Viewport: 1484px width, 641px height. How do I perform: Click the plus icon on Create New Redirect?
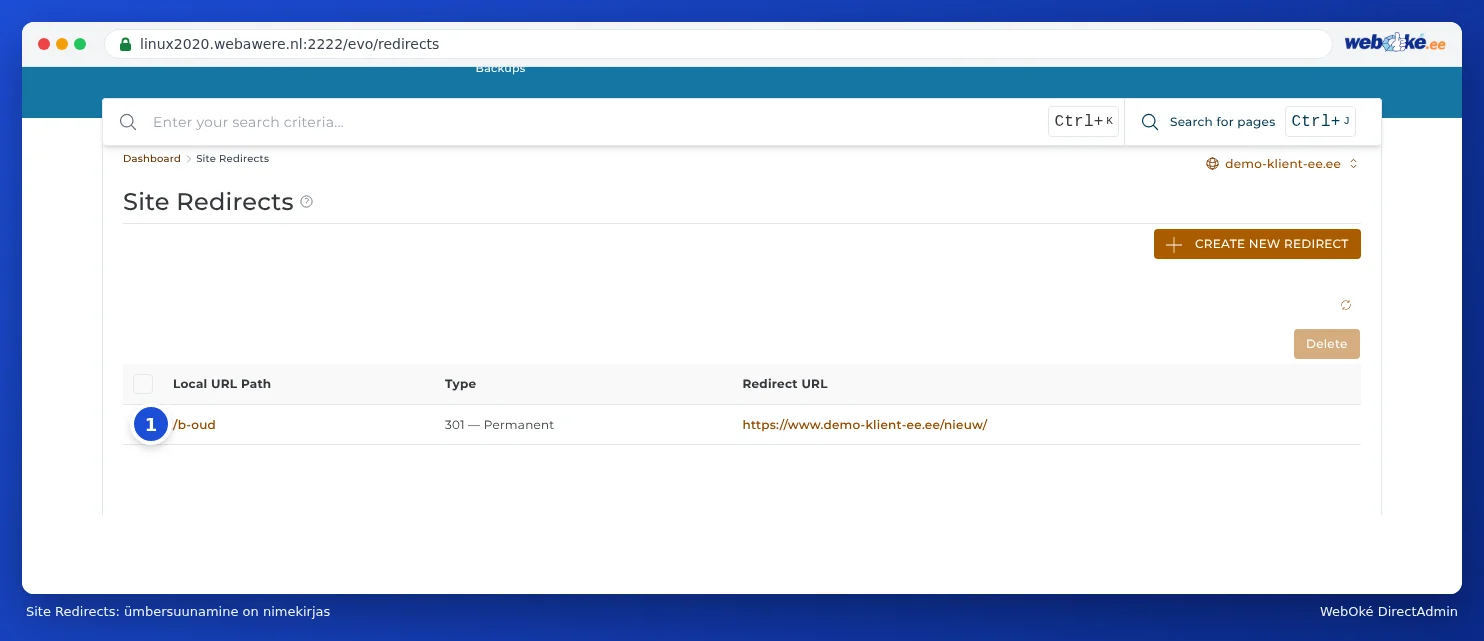(1174, 244)
